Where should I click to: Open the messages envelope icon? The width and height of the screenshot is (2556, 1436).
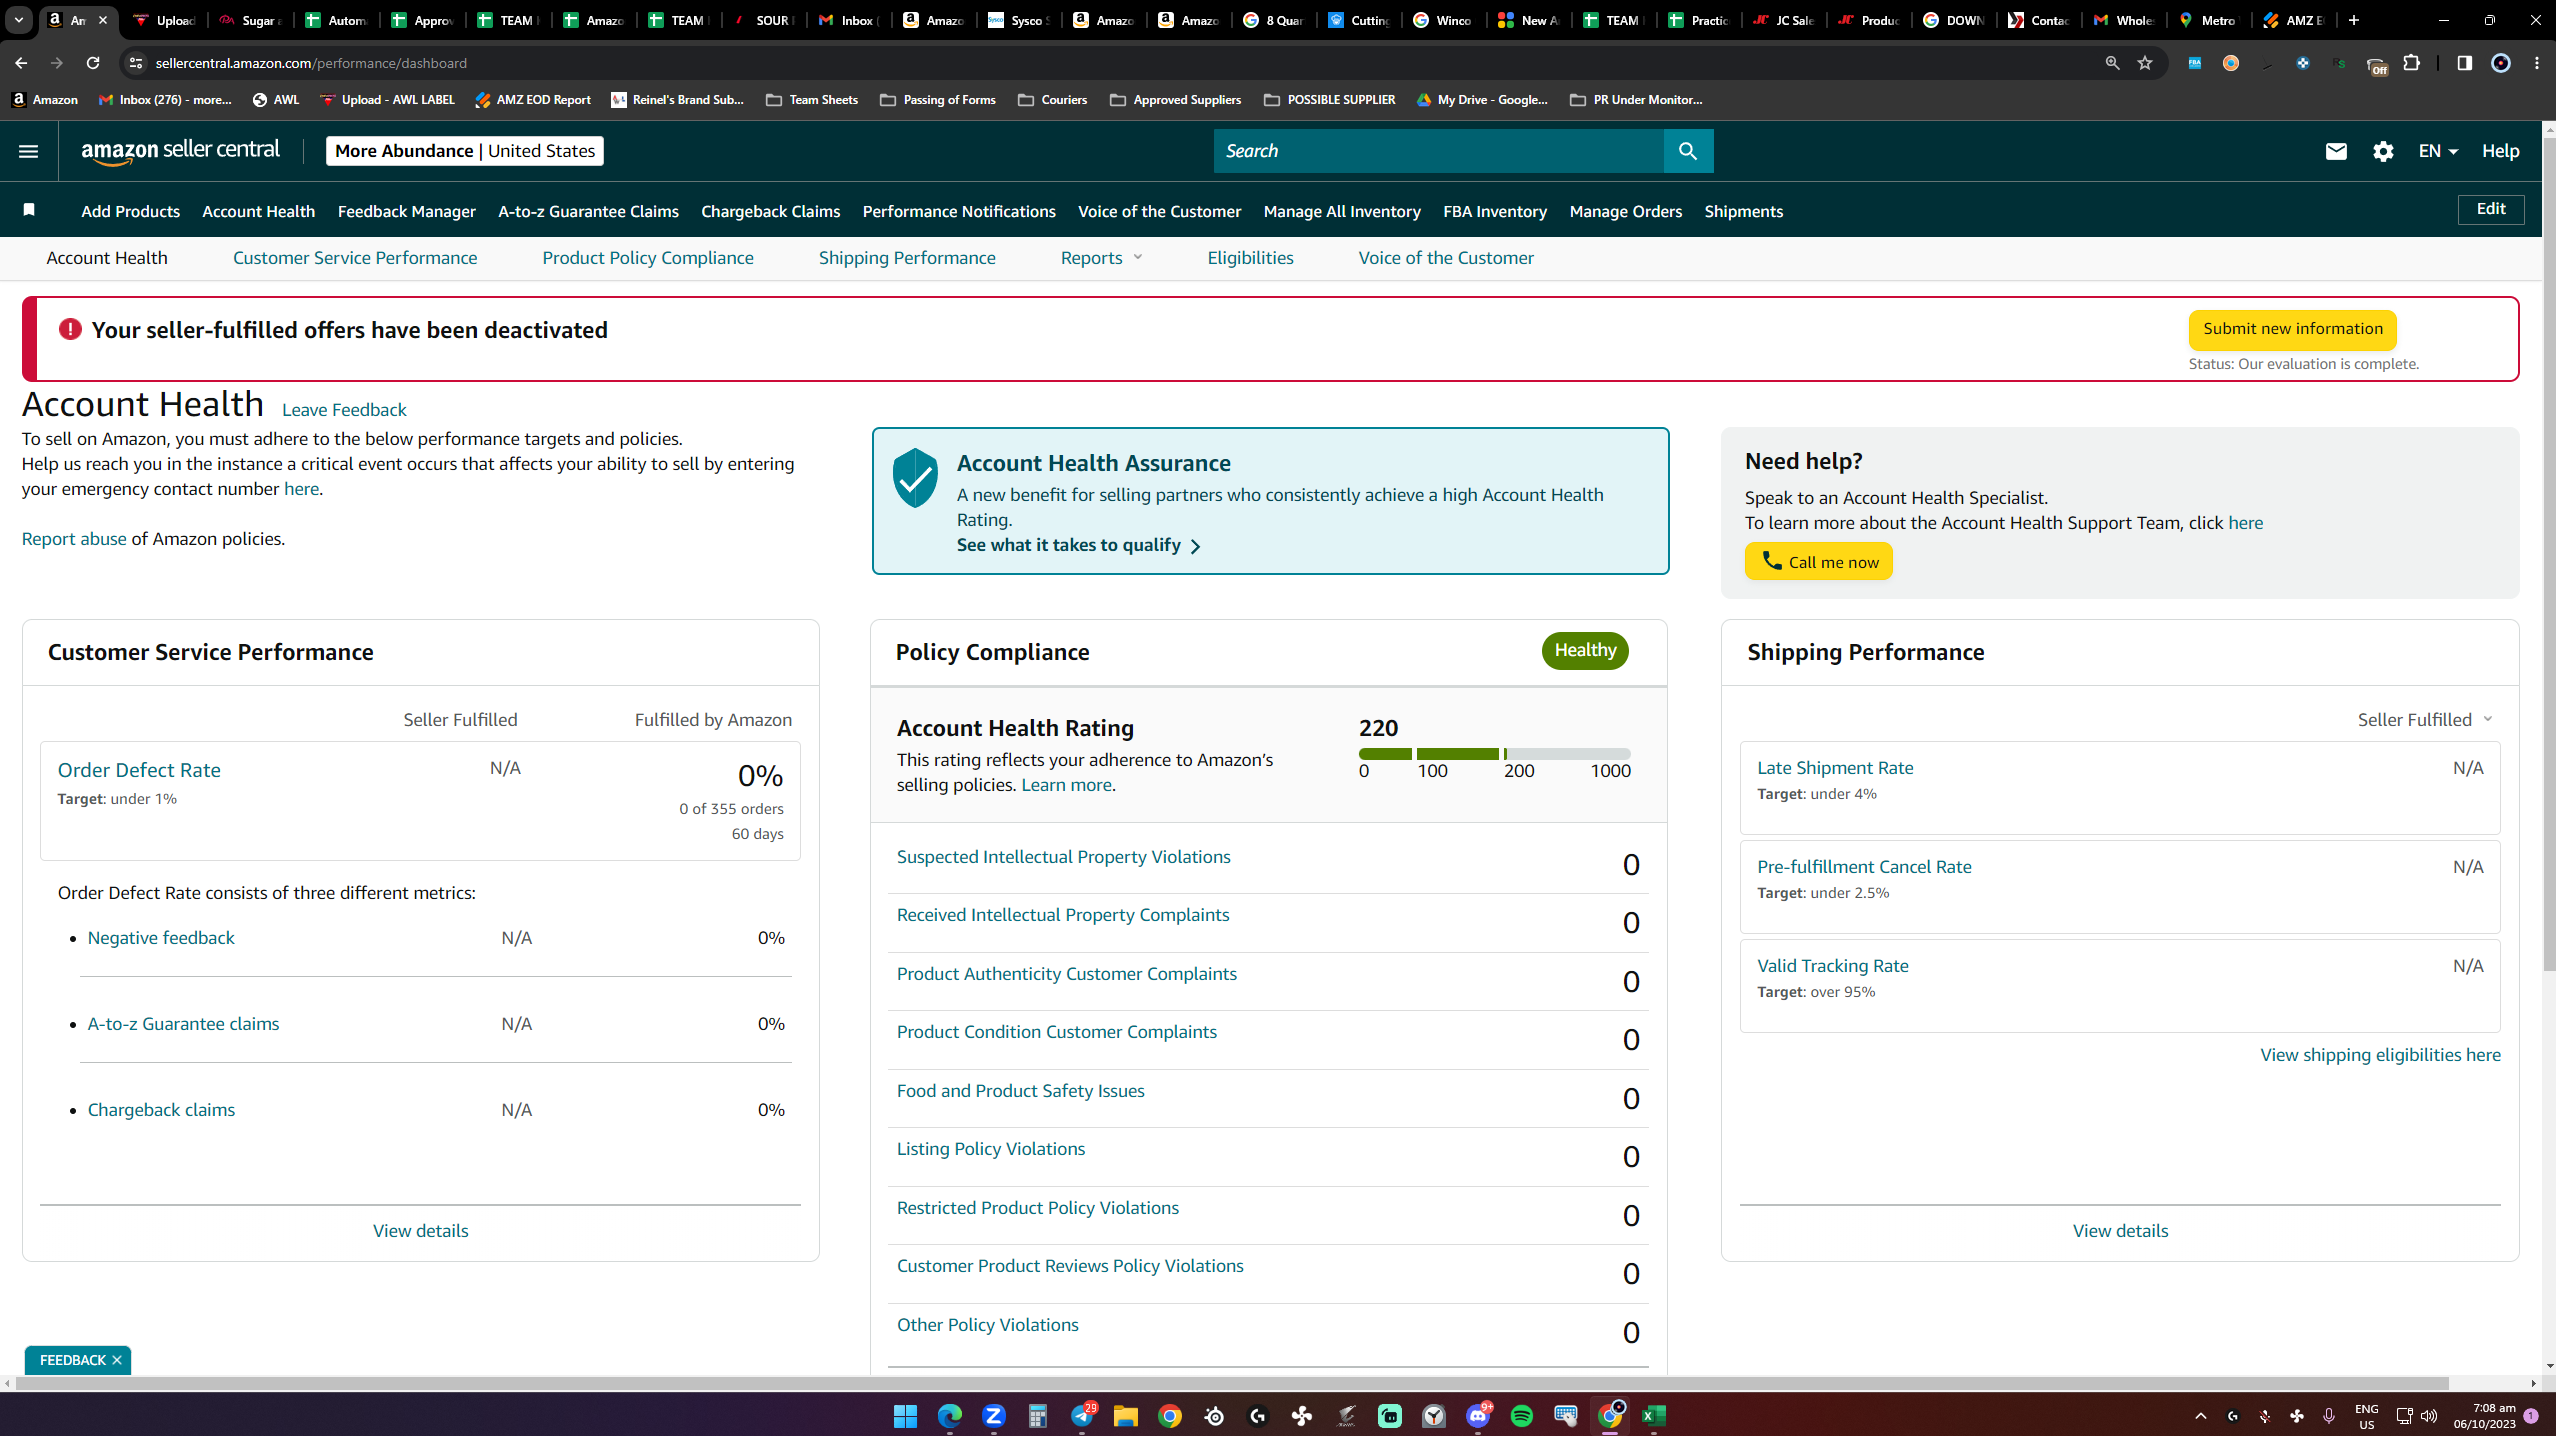pyautogui.click(x=2336, y=151)
